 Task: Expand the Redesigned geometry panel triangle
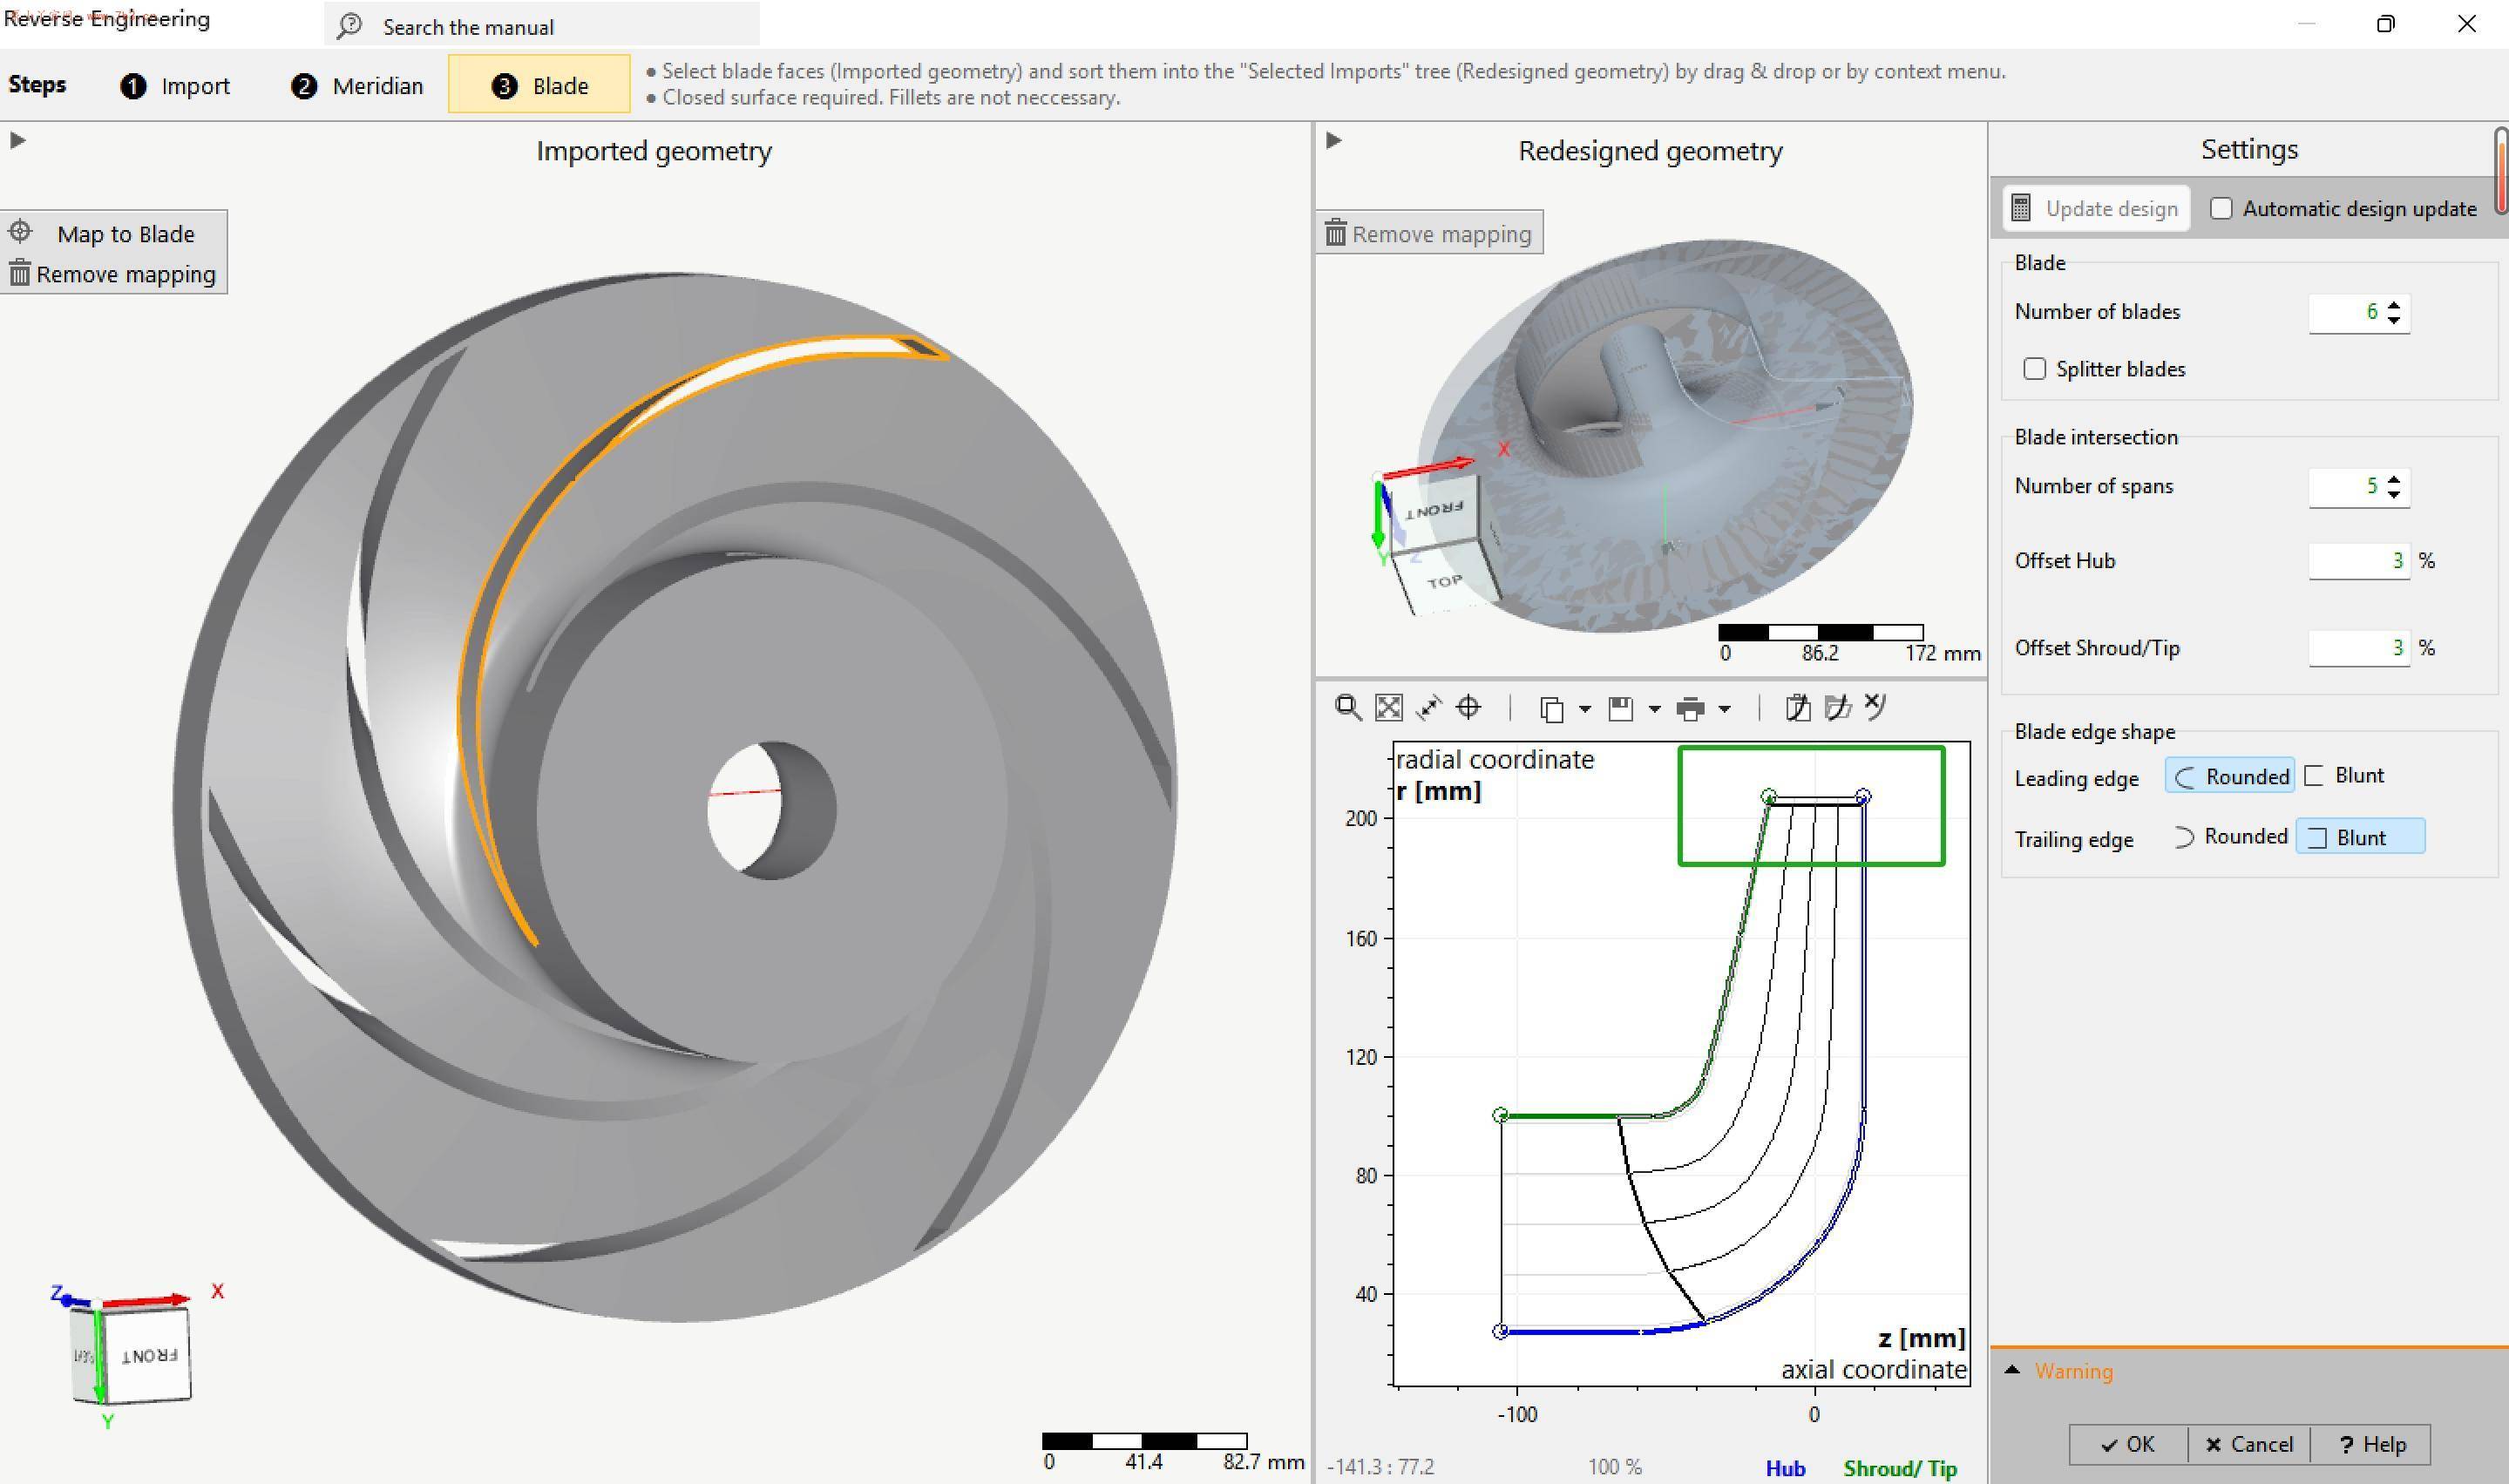1333,140
